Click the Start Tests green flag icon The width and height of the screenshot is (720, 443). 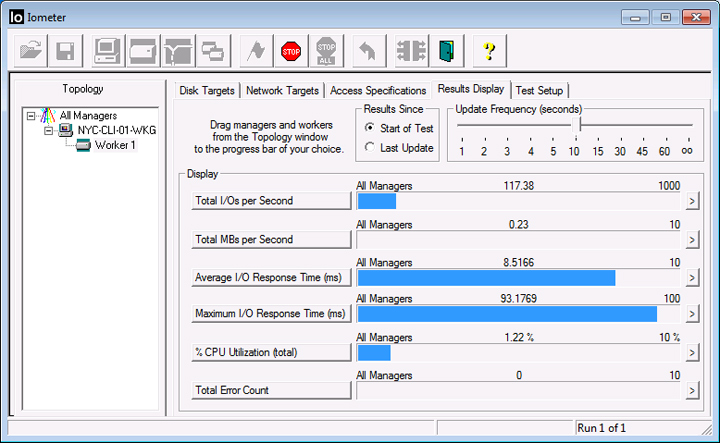[254, 50]
